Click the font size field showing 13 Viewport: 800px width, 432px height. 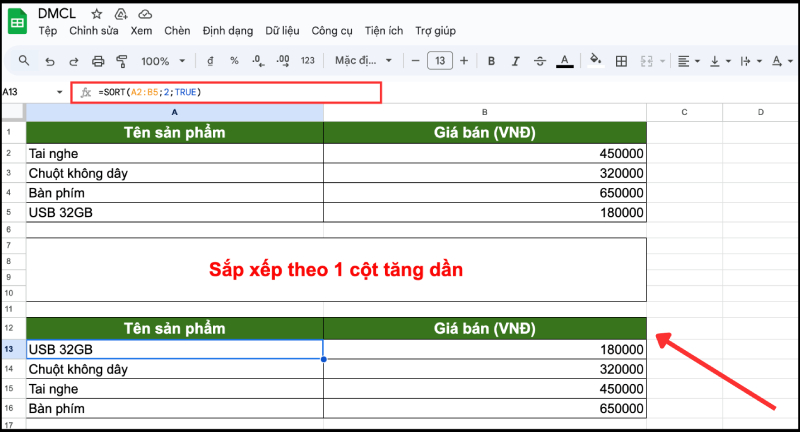440,61
